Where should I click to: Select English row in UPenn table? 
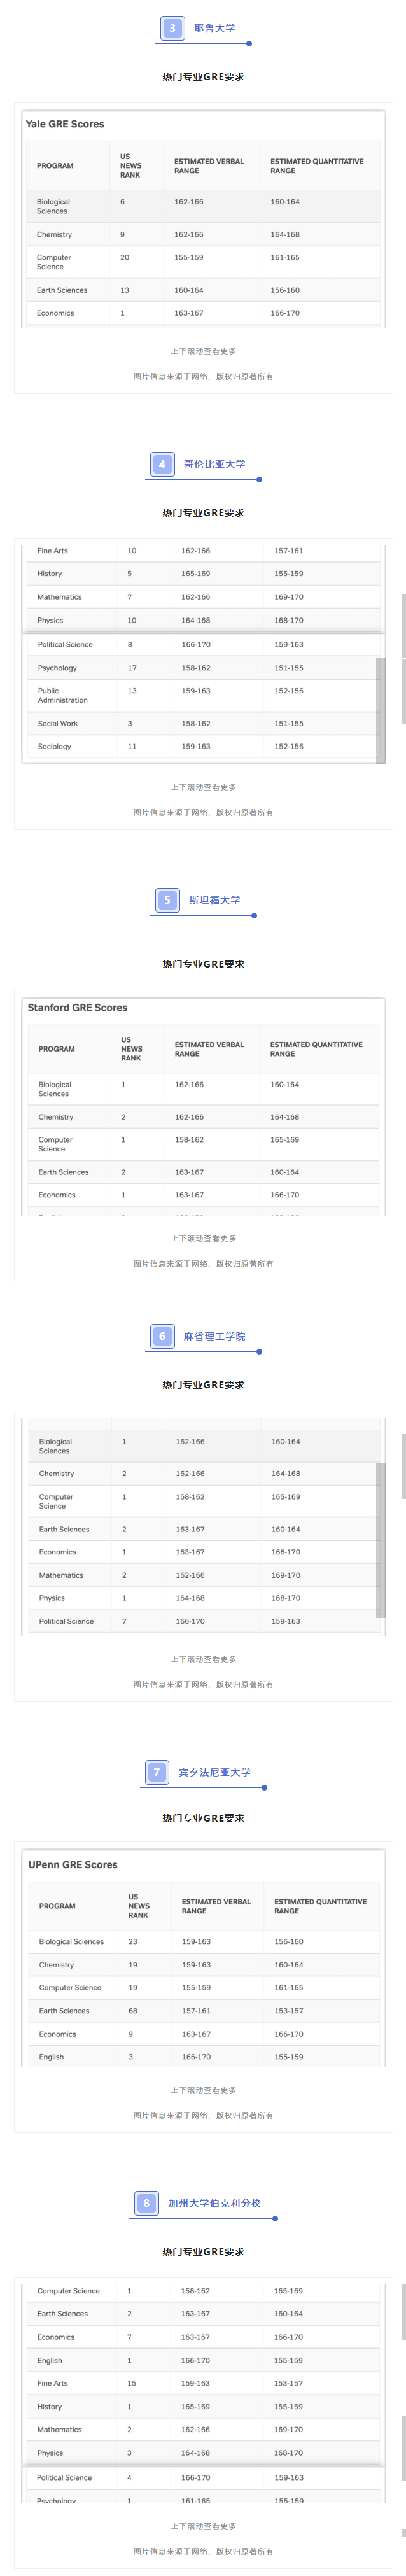pos(203,2057)
